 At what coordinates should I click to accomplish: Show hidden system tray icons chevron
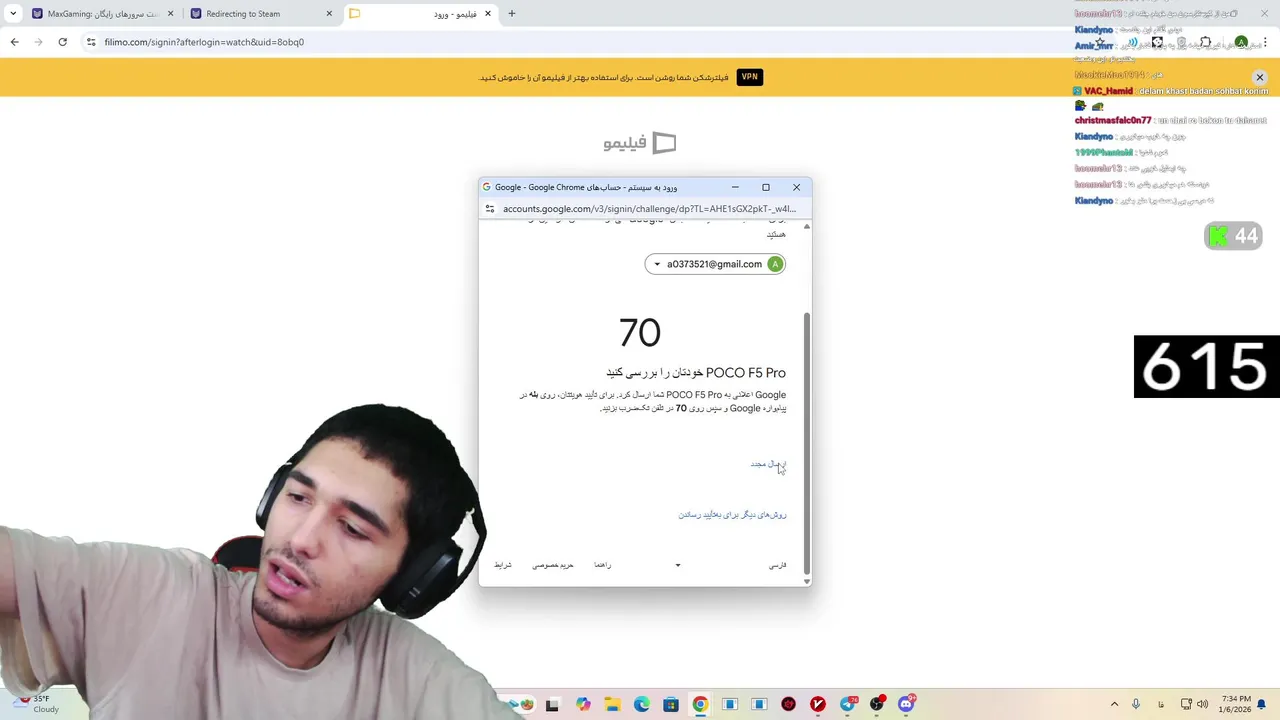[x=1114, y=704]
